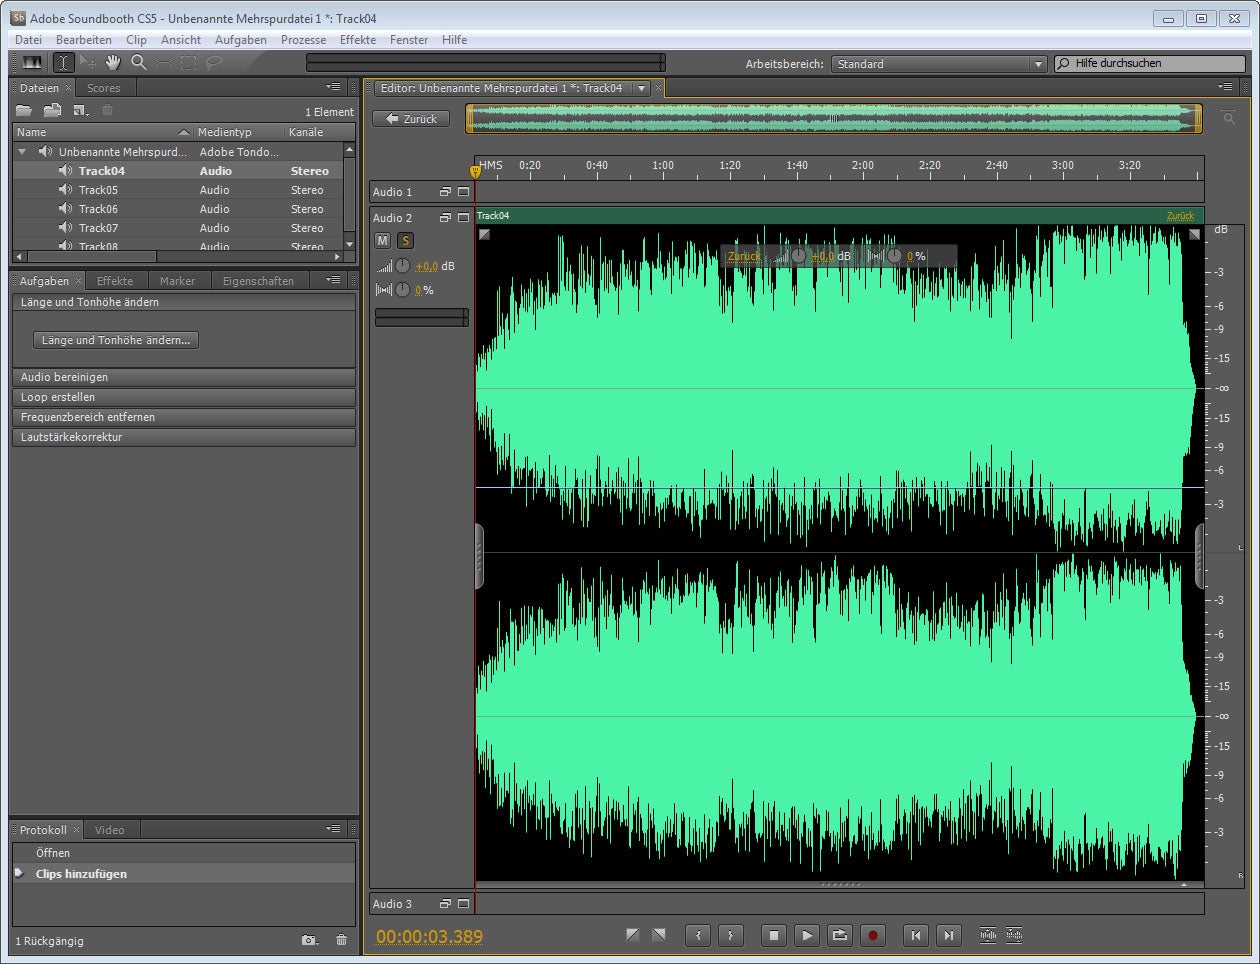Click the Zurück button above the waveform
The width and height of the screenshot is (1260, 964).
411,119
